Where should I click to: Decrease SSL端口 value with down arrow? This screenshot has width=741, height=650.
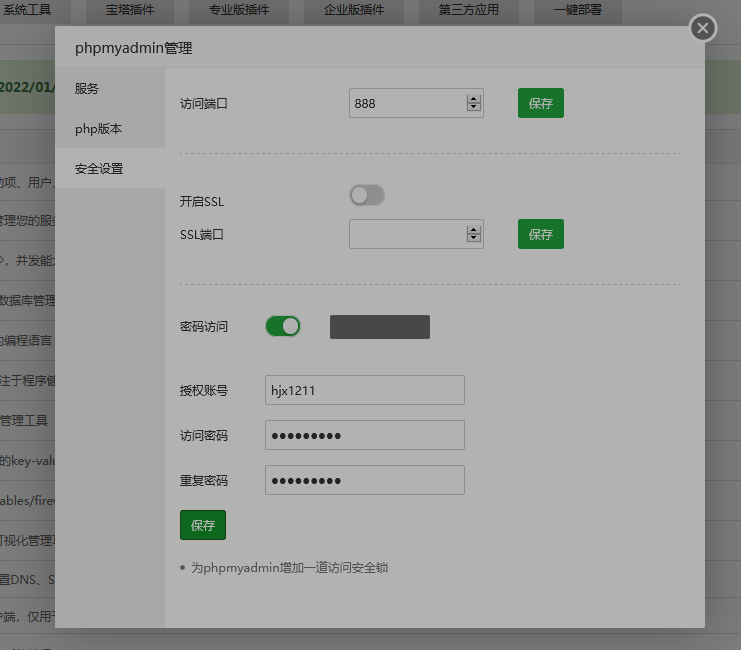474,238
